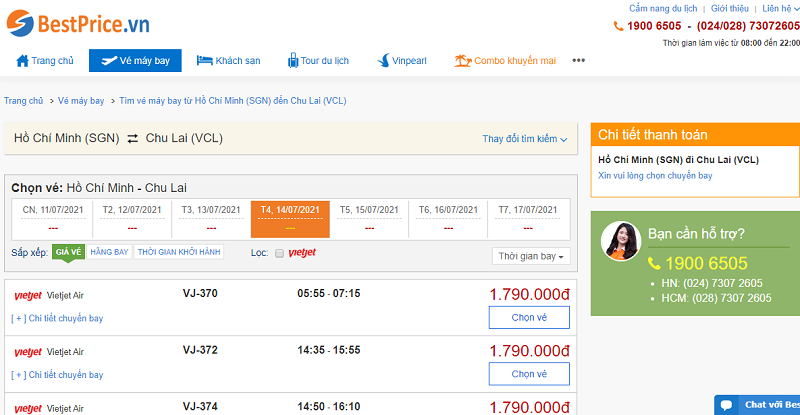Sort flights by GIÁ VÉ
Viewport: 800px width, 415px height.
pyautogui.click(x=68, y=252)
